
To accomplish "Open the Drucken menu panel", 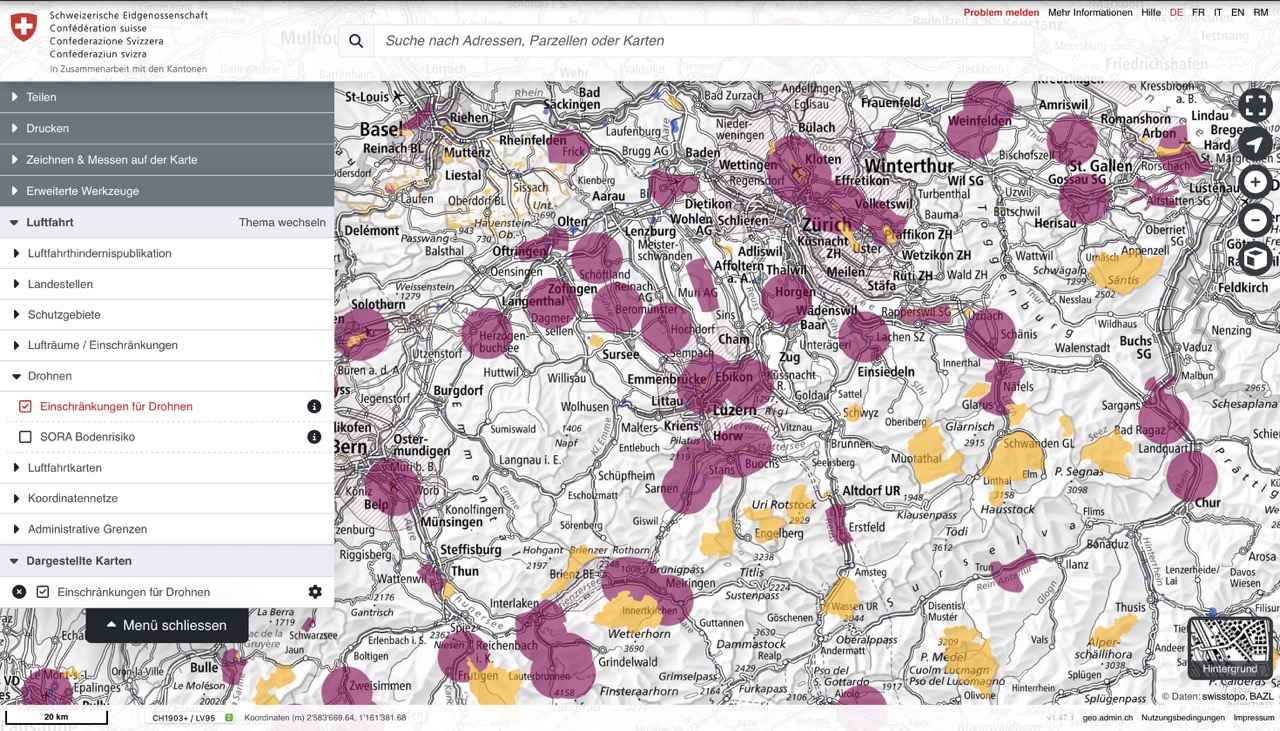I will 48,128.
